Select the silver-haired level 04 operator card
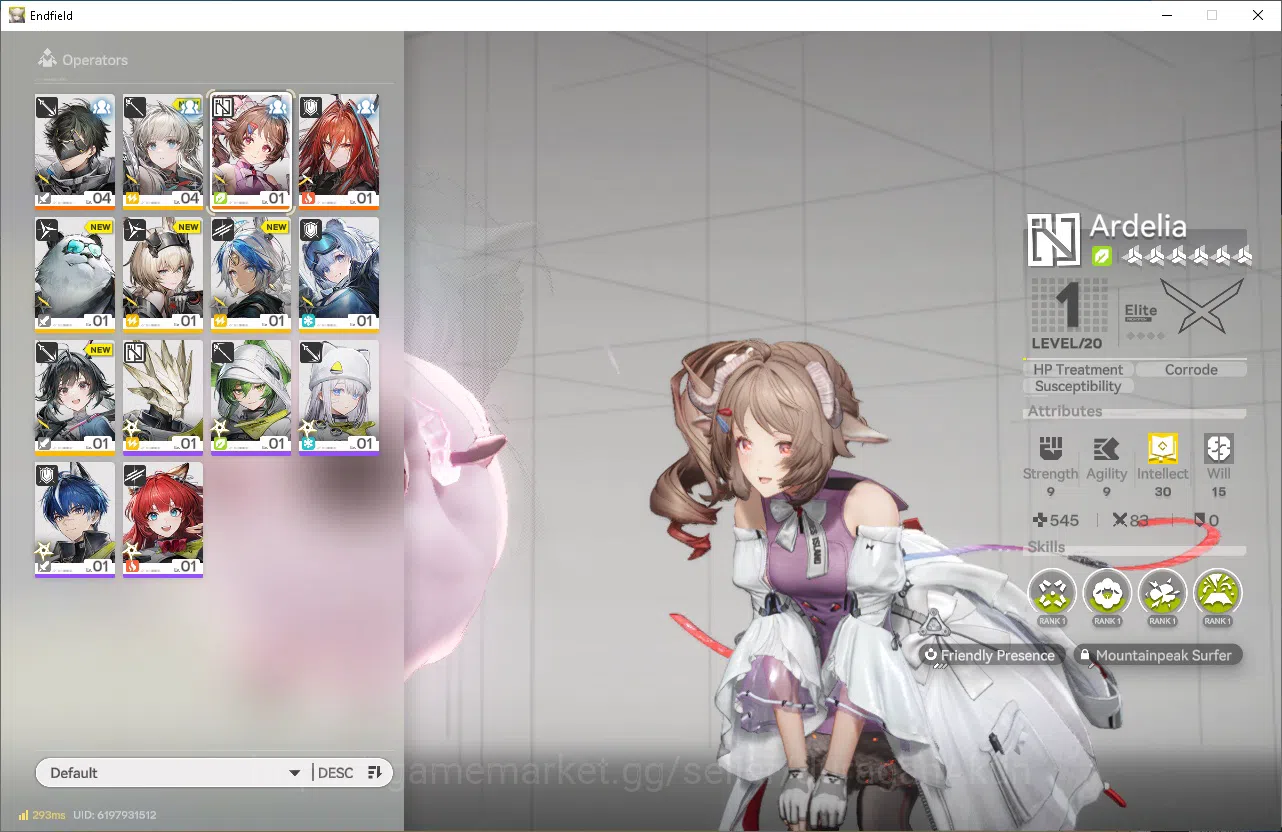This screenshot has height=832, width=1282. (x=163, y=151)
